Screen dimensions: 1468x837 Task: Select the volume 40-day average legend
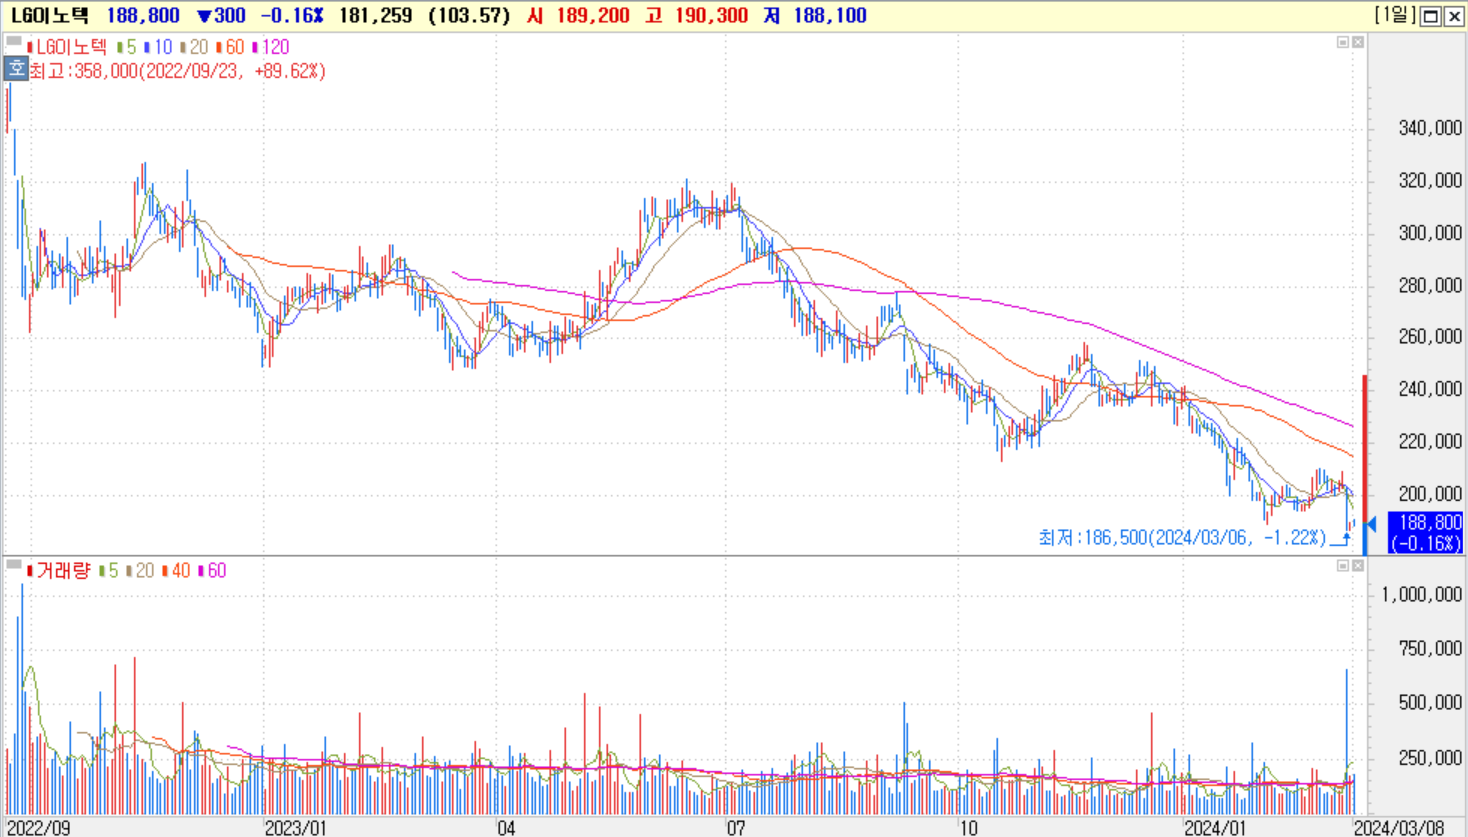pos(176,571)
